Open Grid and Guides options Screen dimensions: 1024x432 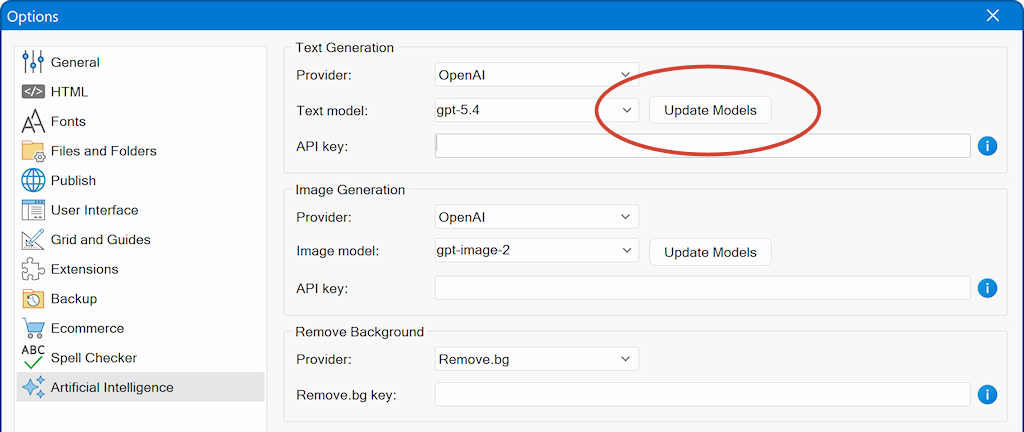[x=140, y=239]
